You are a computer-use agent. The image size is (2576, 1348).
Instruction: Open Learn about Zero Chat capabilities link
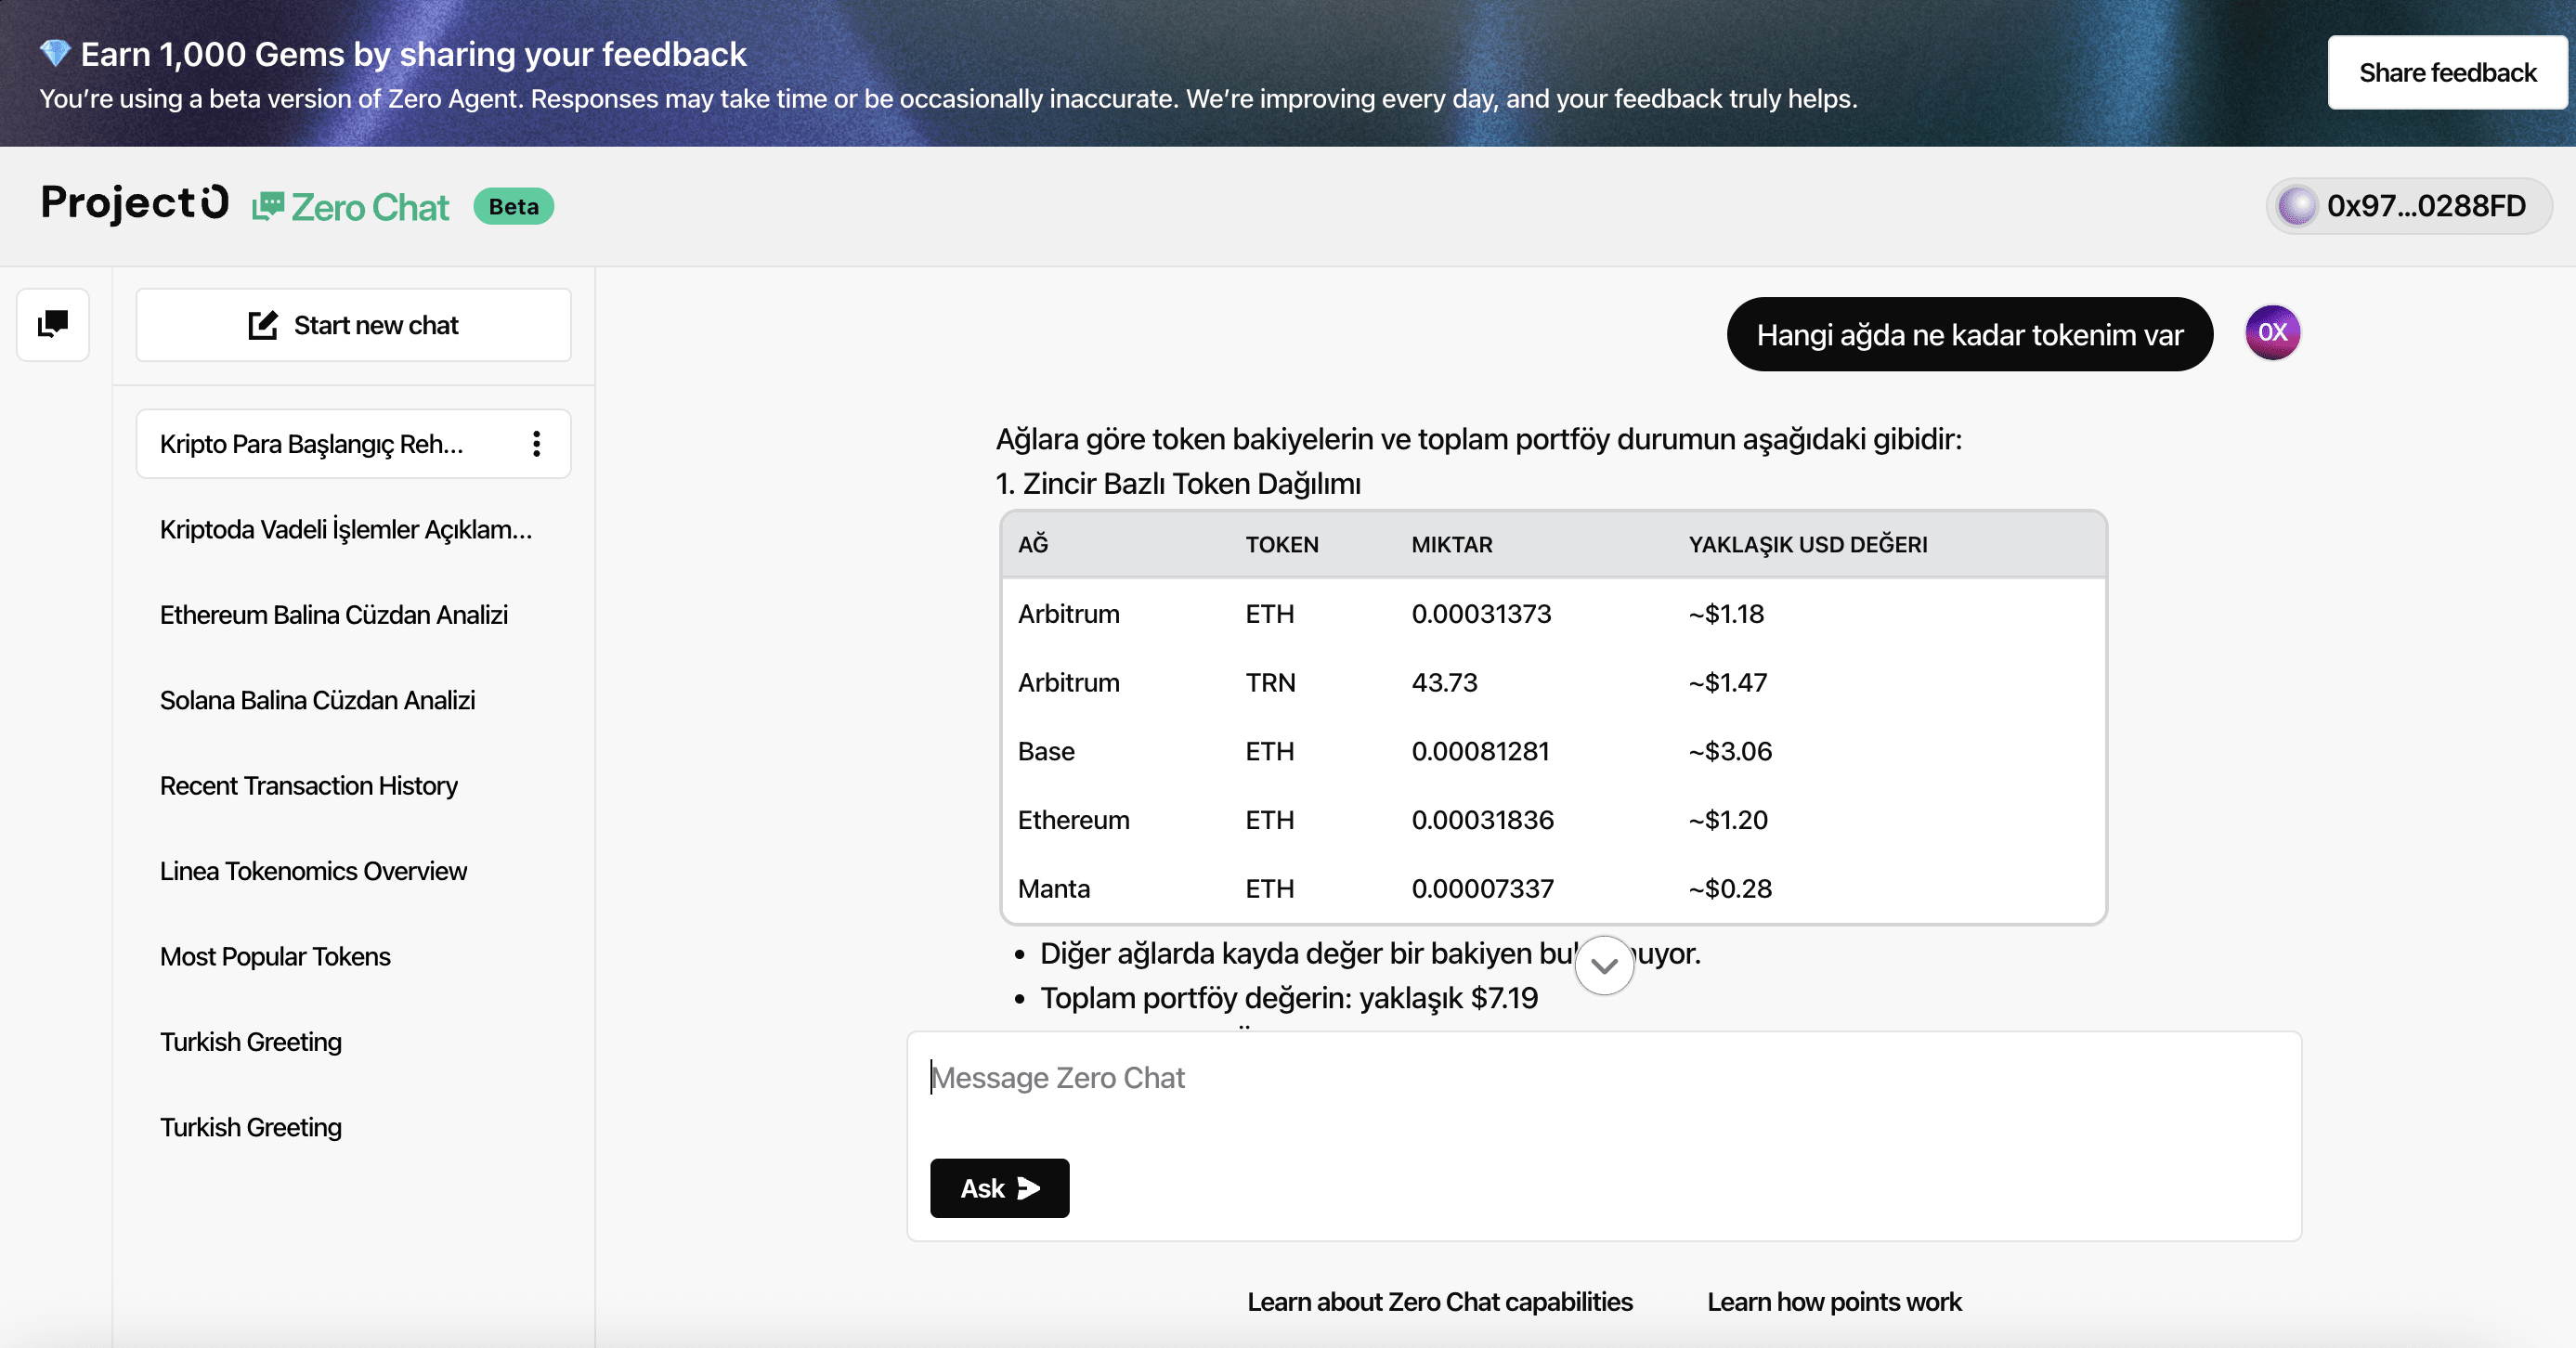pyautogui.click(x=1439, y=1301)
